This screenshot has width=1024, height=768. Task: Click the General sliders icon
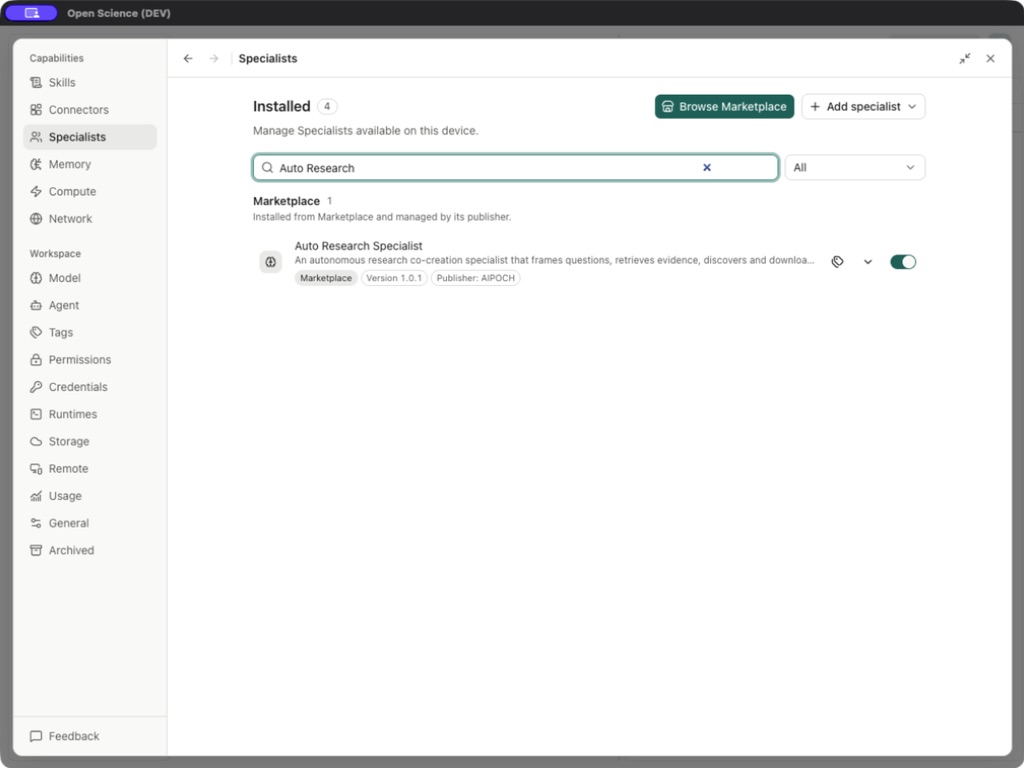pos(36,523)
